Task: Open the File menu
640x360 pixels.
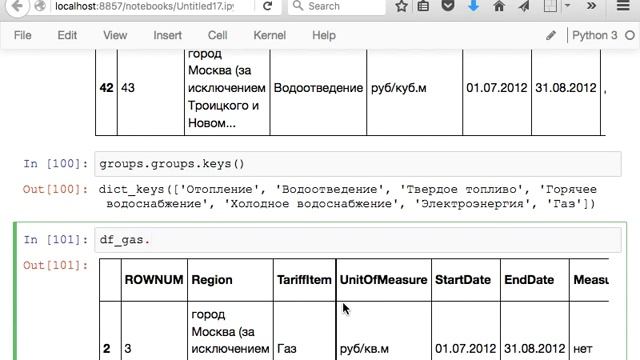Action: click(x=22, y=36)
